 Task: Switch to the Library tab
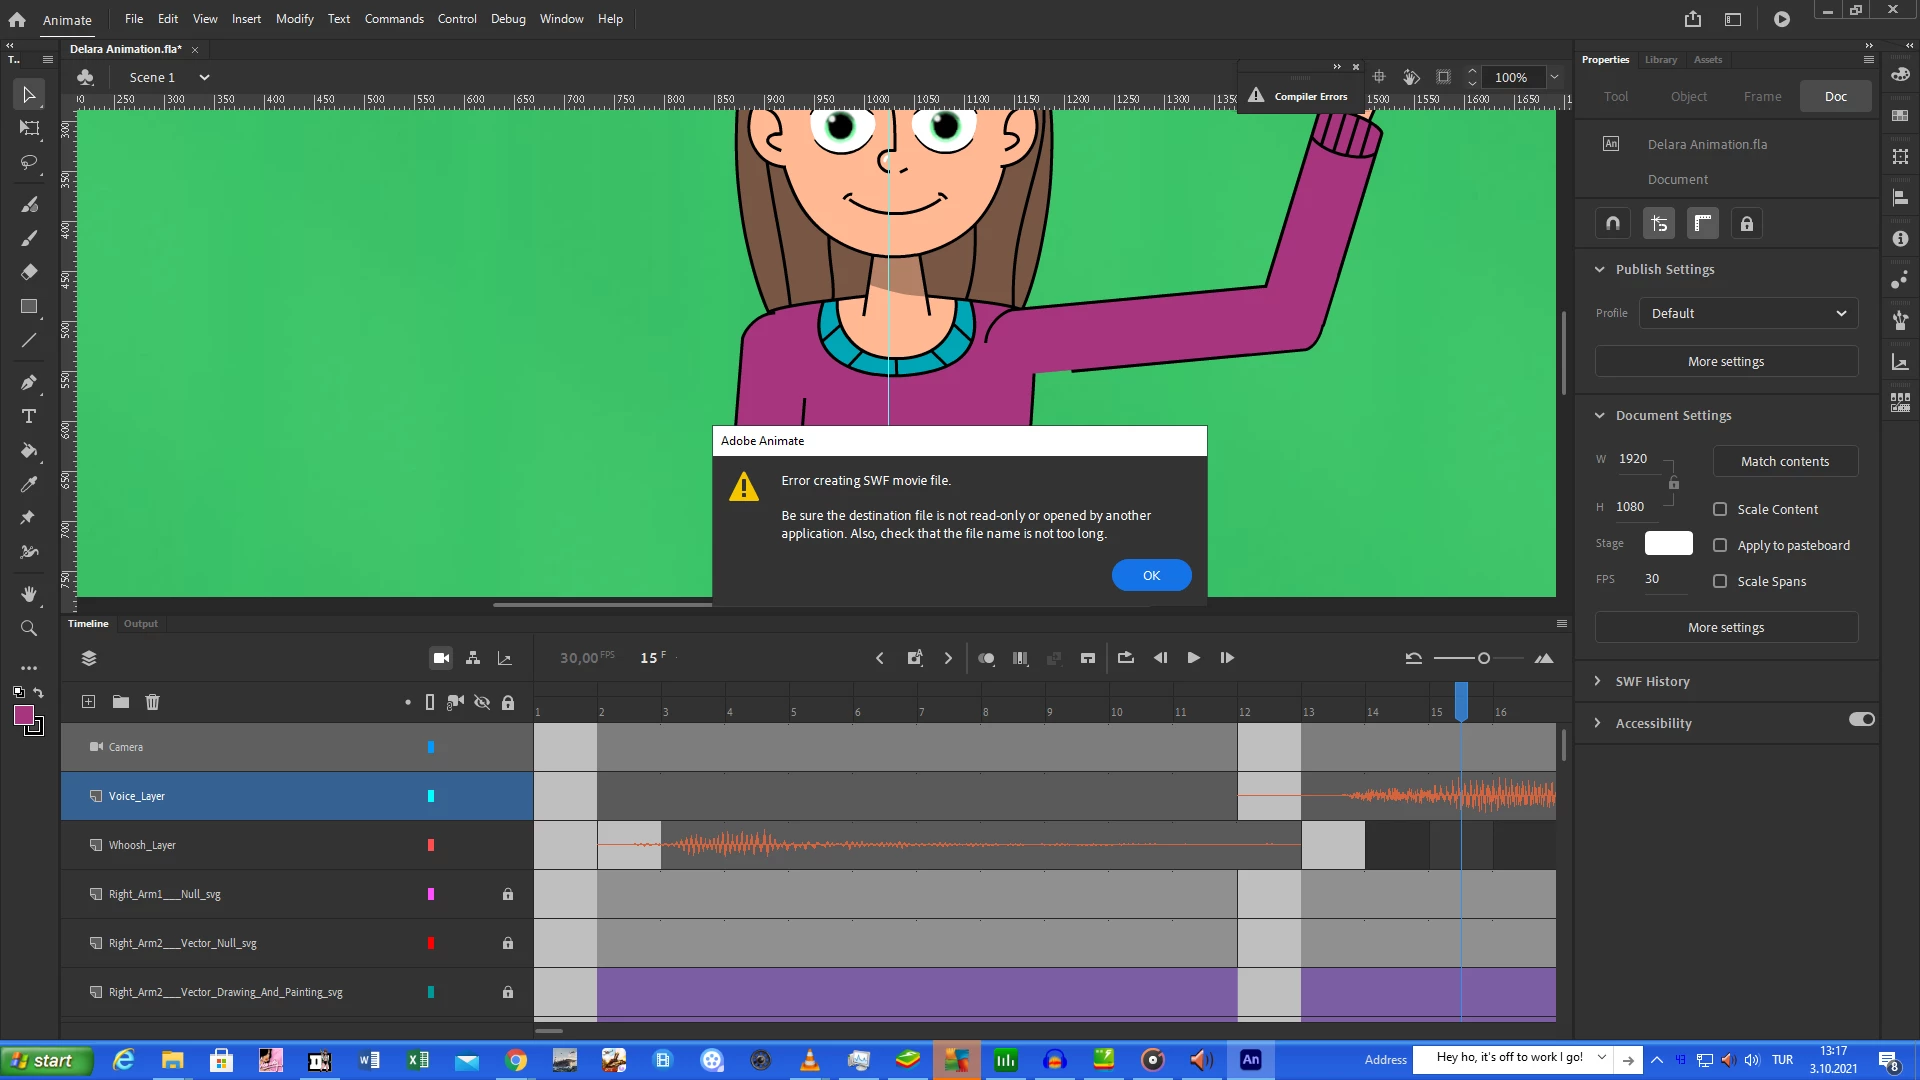[1660, 60]
